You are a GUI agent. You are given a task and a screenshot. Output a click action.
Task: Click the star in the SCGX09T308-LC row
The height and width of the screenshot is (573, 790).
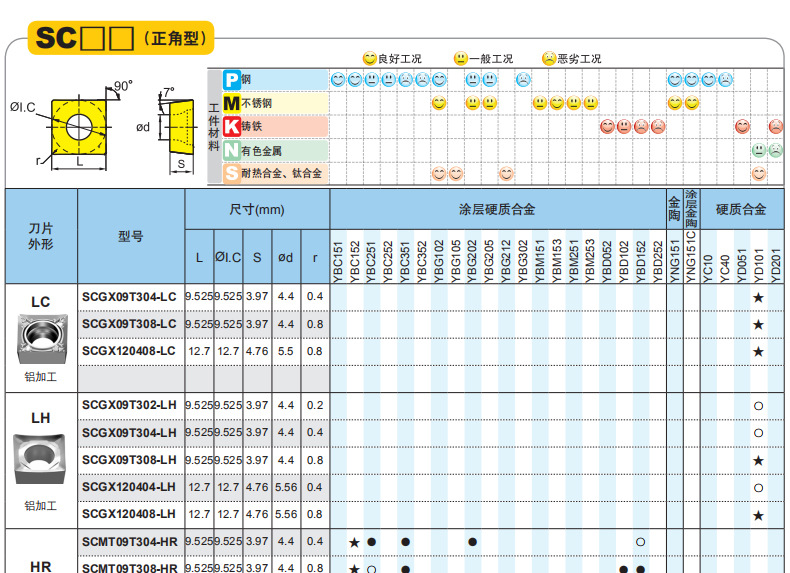(x=758, y=325)
